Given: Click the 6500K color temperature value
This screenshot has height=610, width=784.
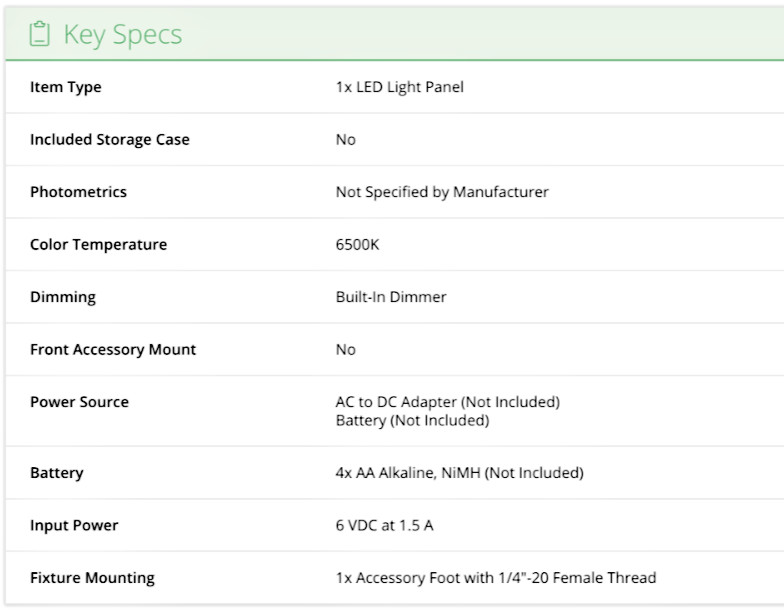Looking at the screenshot, I should [x=357, y=245].
